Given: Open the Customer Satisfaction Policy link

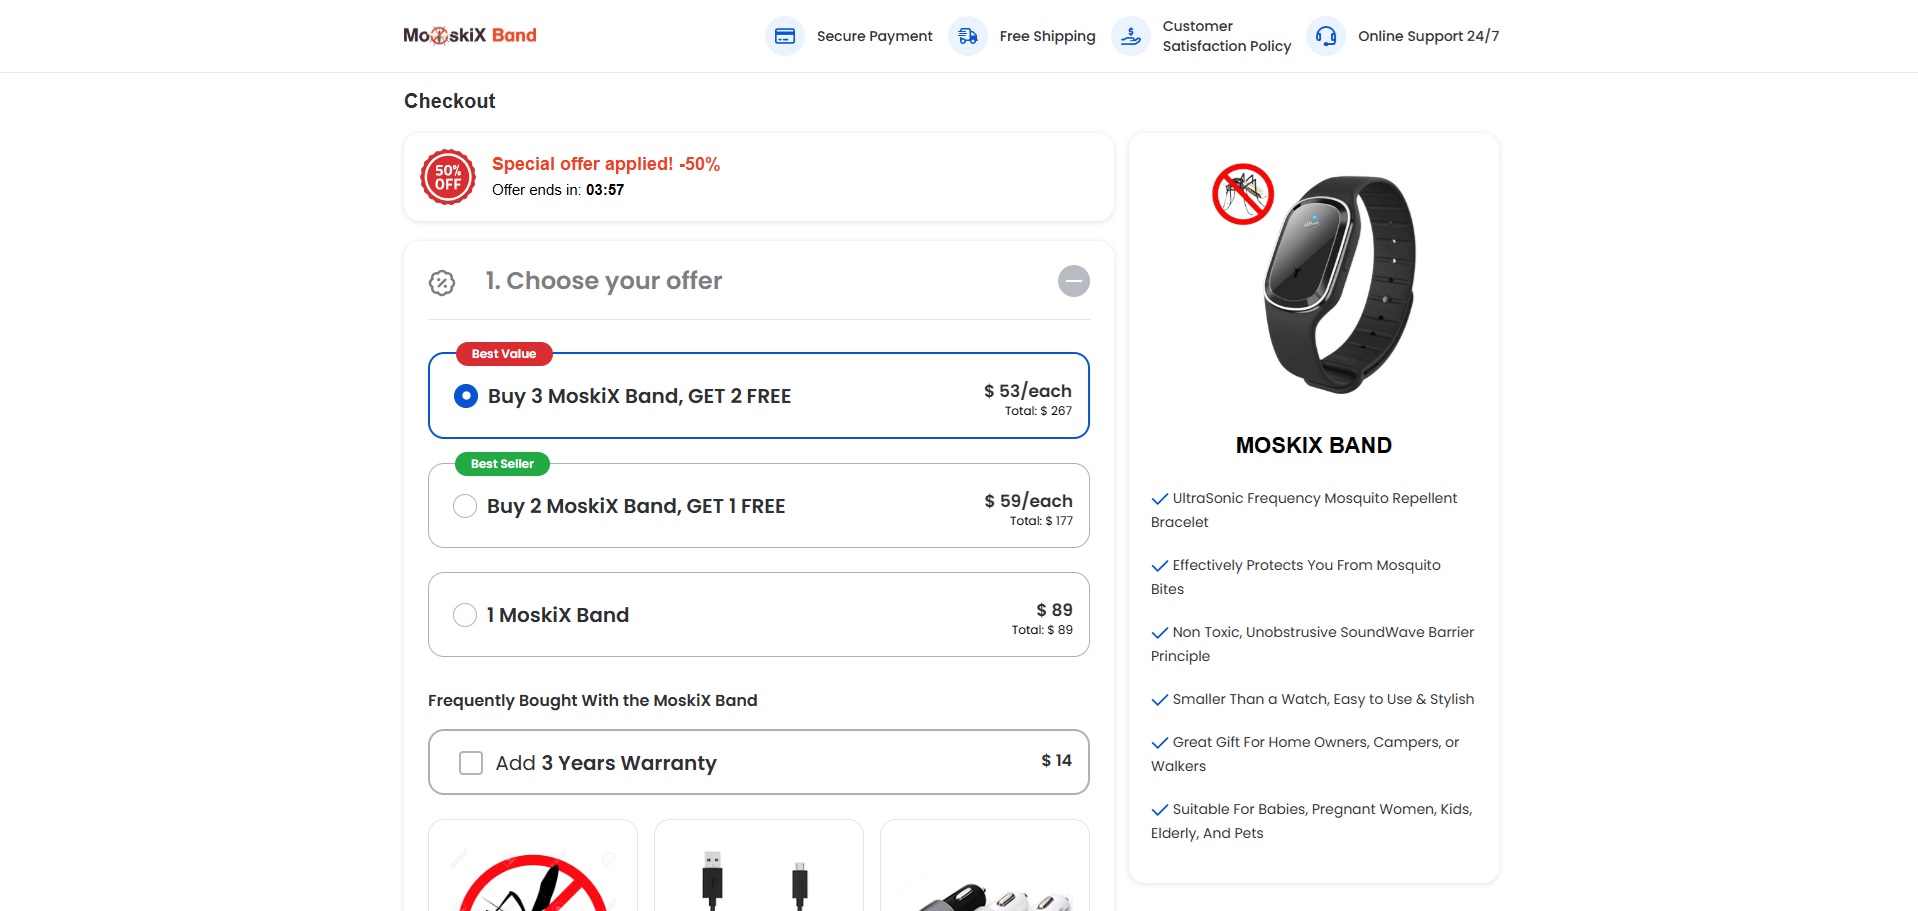Looking at the screenshot, I should [x=1227, y=36].
